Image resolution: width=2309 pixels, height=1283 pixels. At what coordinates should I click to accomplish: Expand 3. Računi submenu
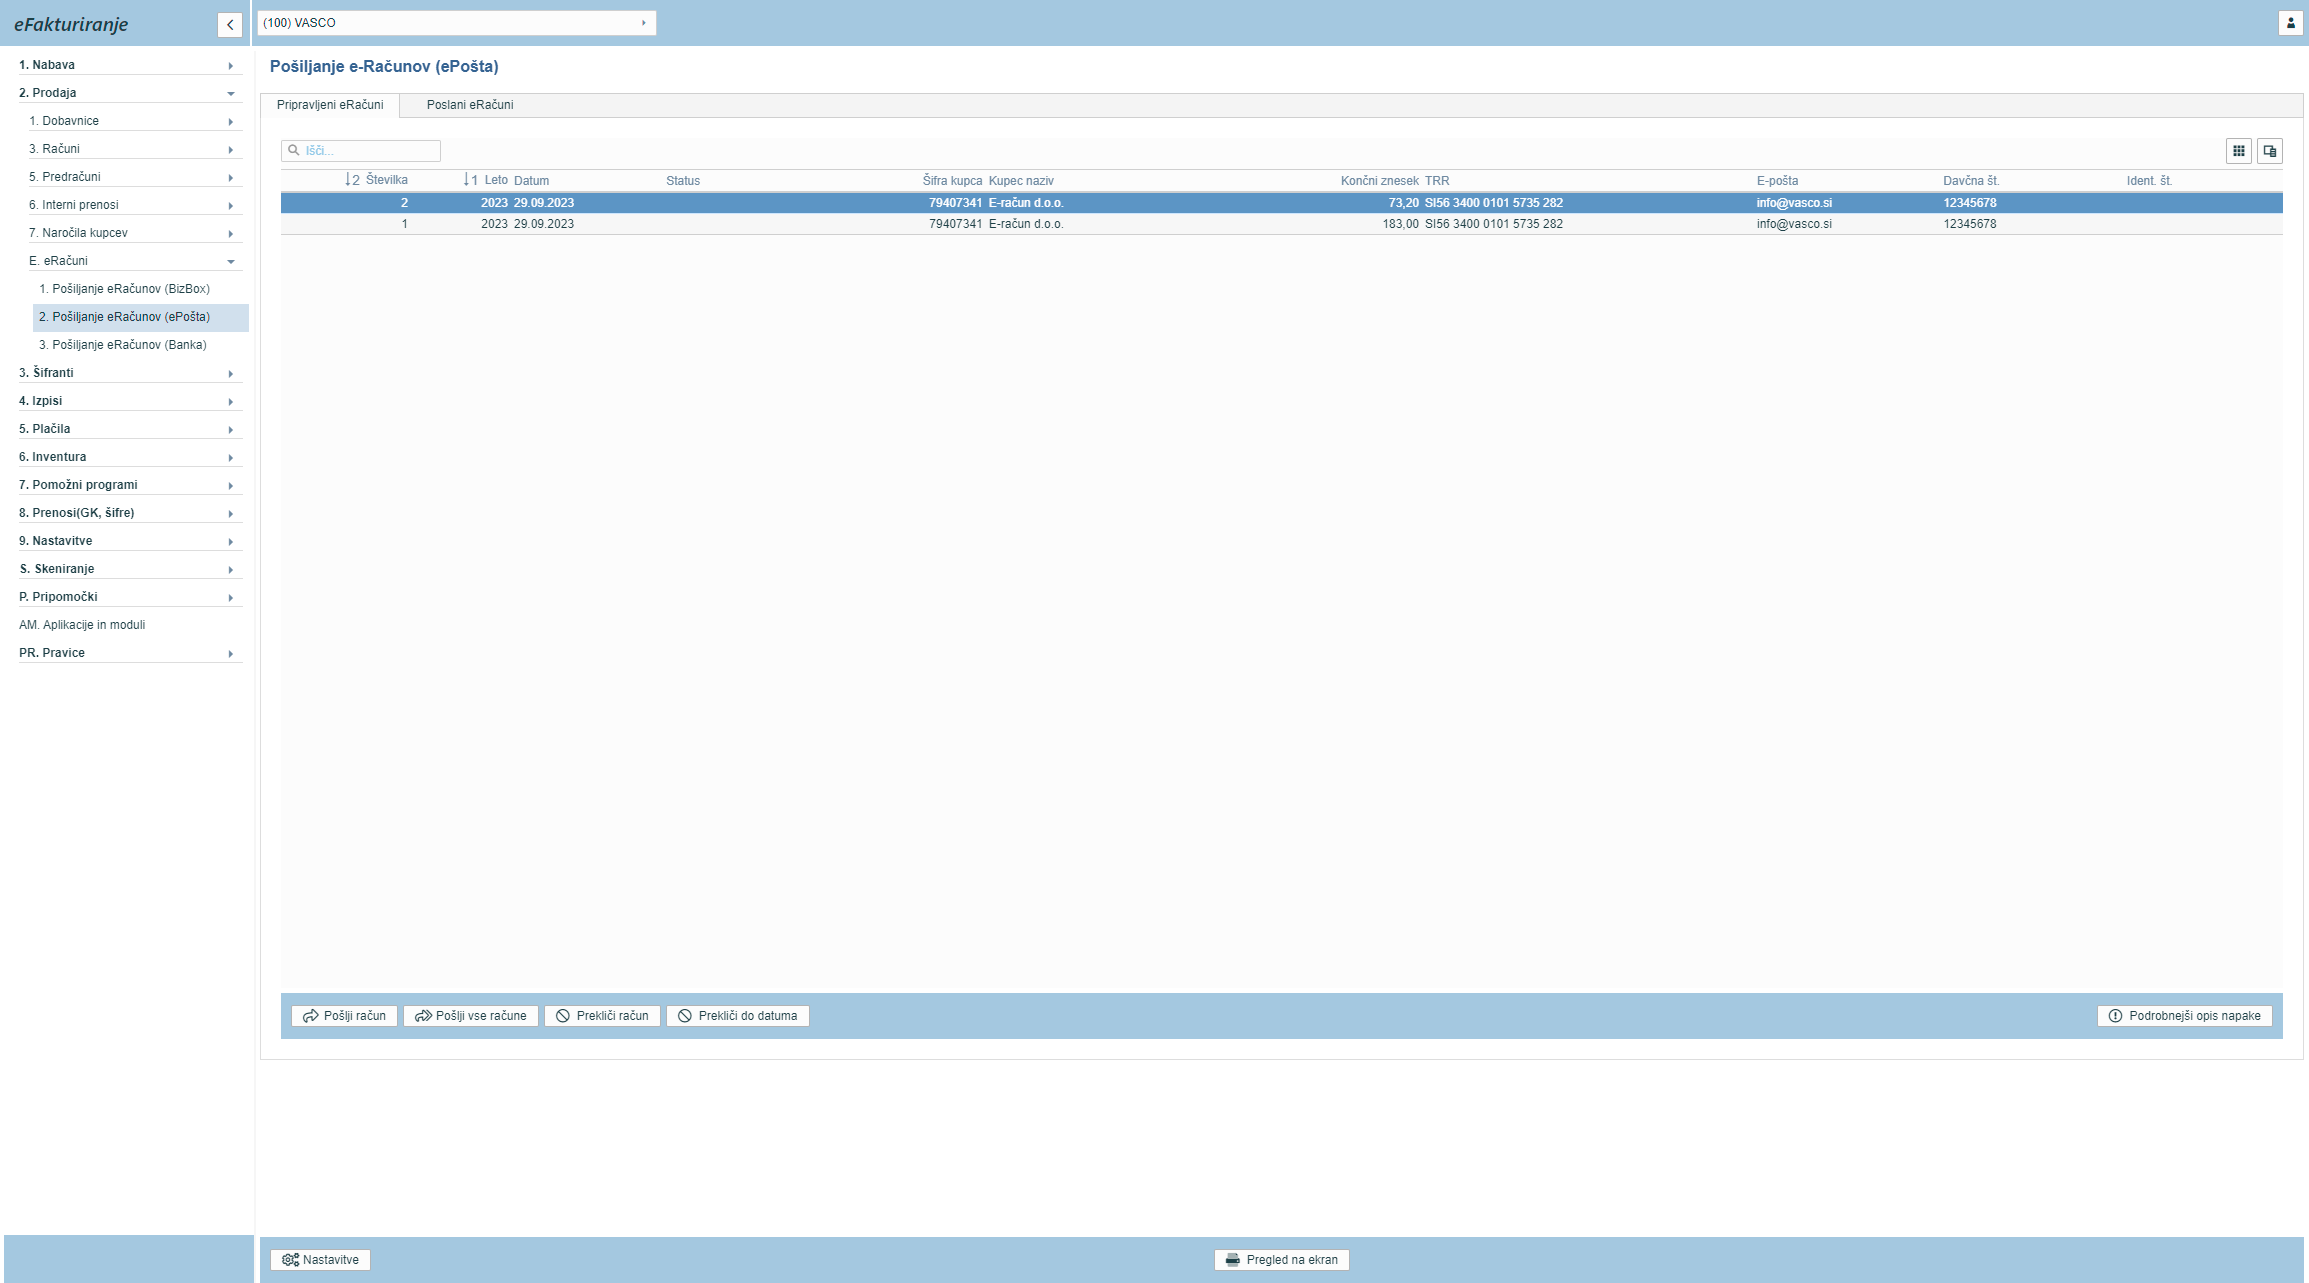135,149
